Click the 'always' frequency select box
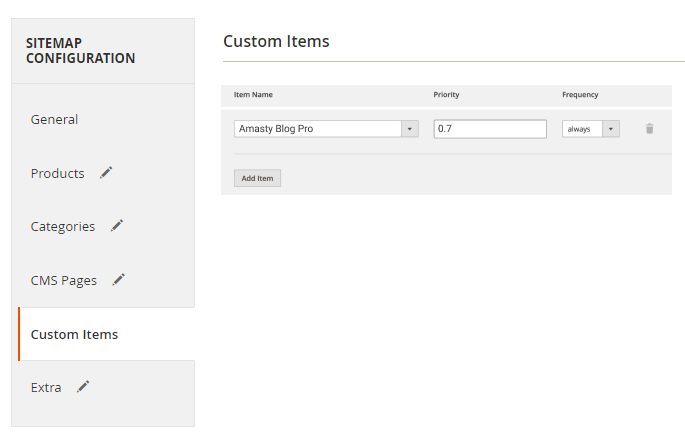This screenshot has width=685, height=438. tap(591, 129)
